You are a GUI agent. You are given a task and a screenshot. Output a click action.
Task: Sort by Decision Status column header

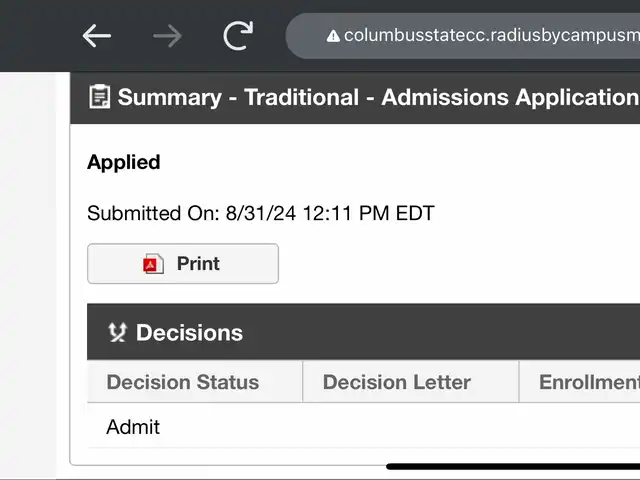click(x=183, y=382)
